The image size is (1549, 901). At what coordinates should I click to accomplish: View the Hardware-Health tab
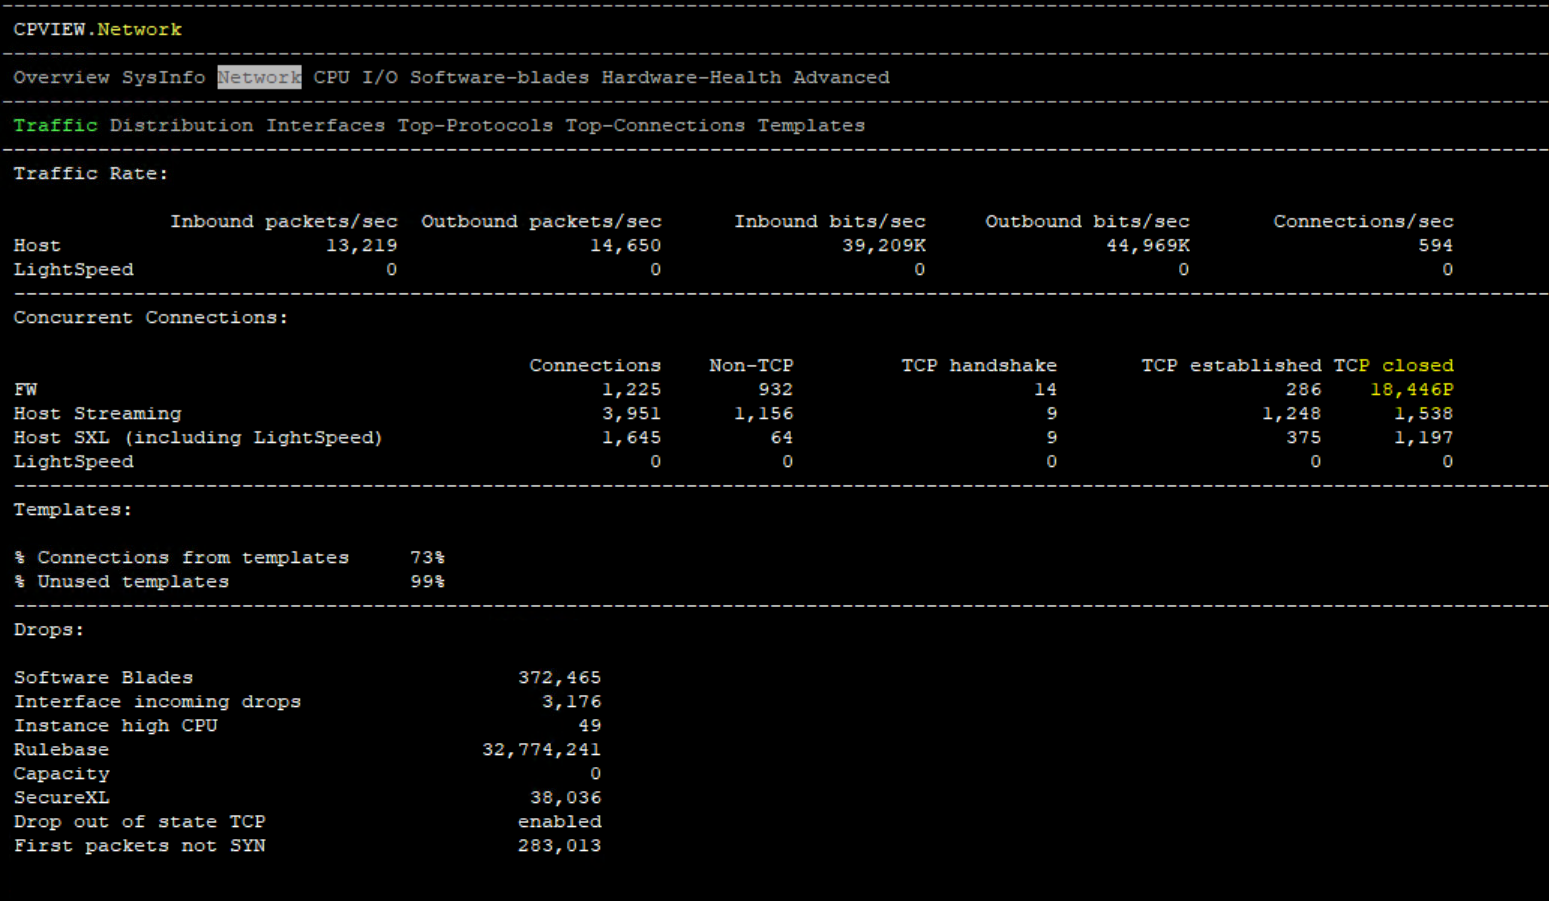point(691,77)
